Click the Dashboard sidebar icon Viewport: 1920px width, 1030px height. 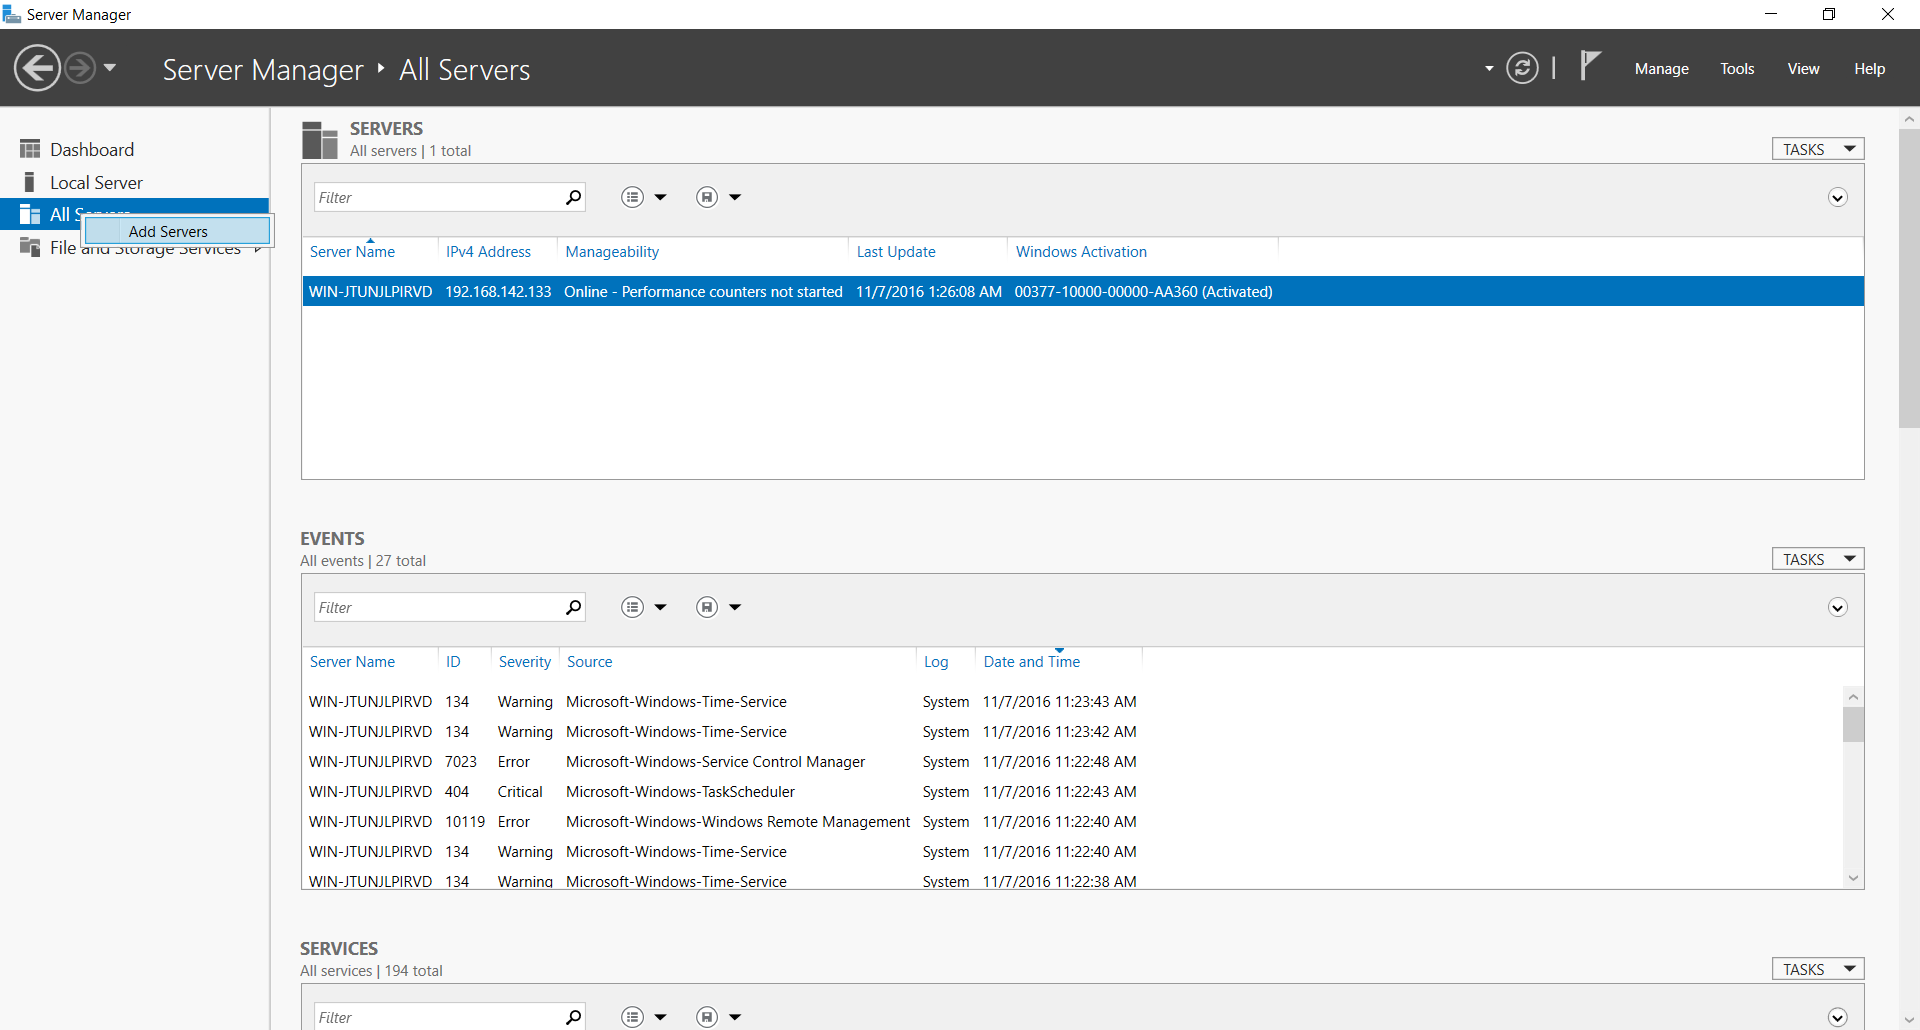click(x=30, y=149)
